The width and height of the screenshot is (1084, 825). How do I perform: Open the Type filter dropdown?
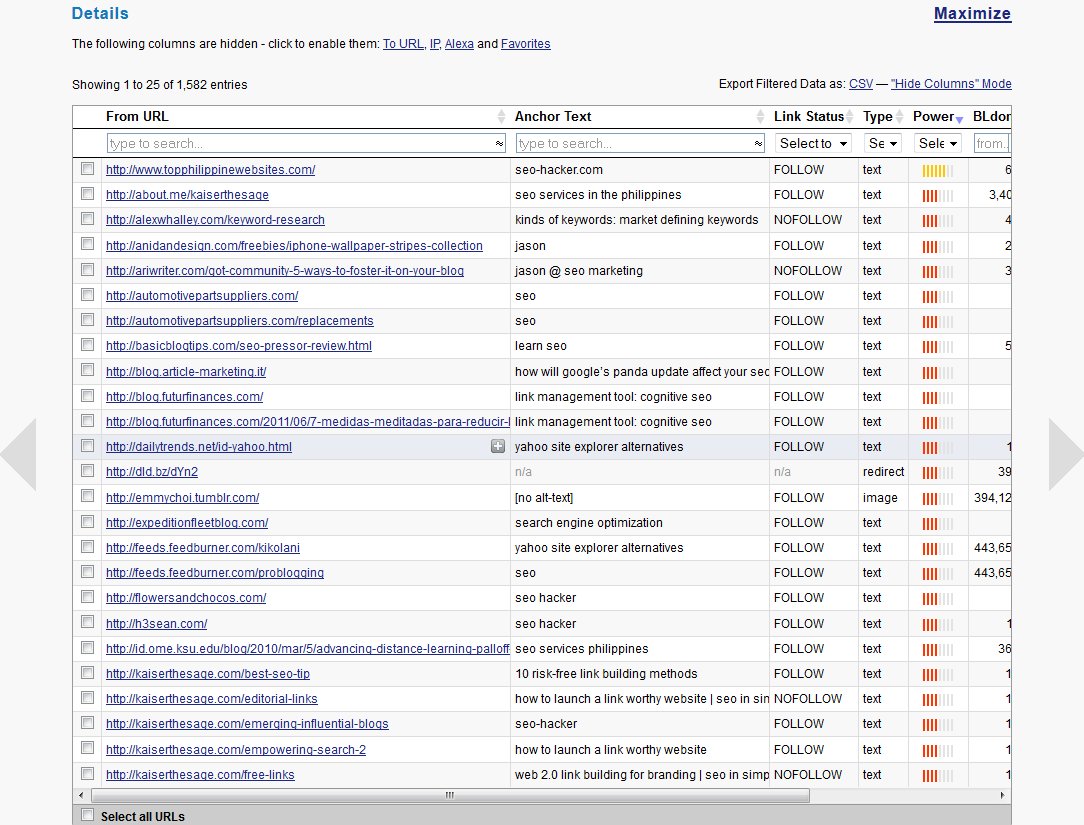(x=882, y=144)
